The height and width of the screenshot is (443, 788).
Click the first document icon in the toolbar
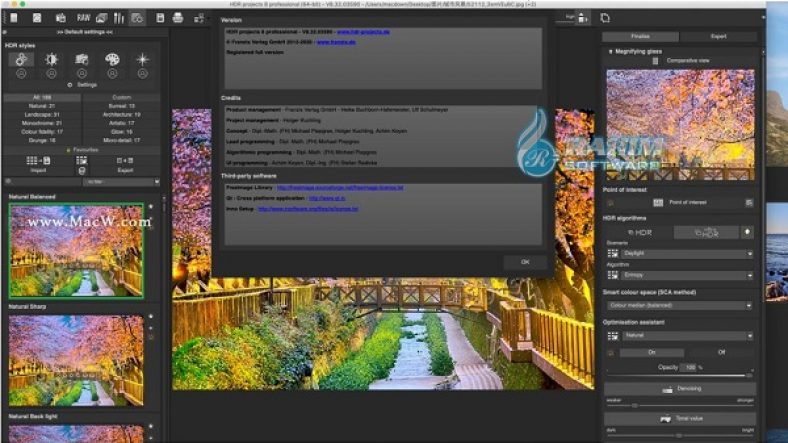(14, 18)
